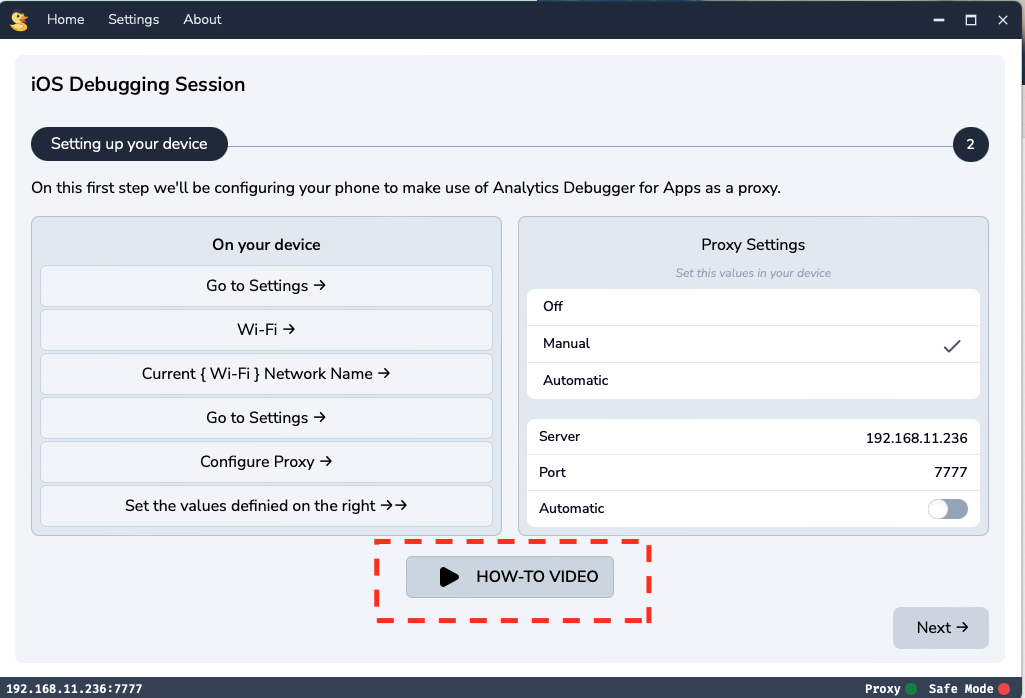Click the Configure Proxy step
The width and height of the screenshot is (1025, 698).
click(x=266, y=461)
